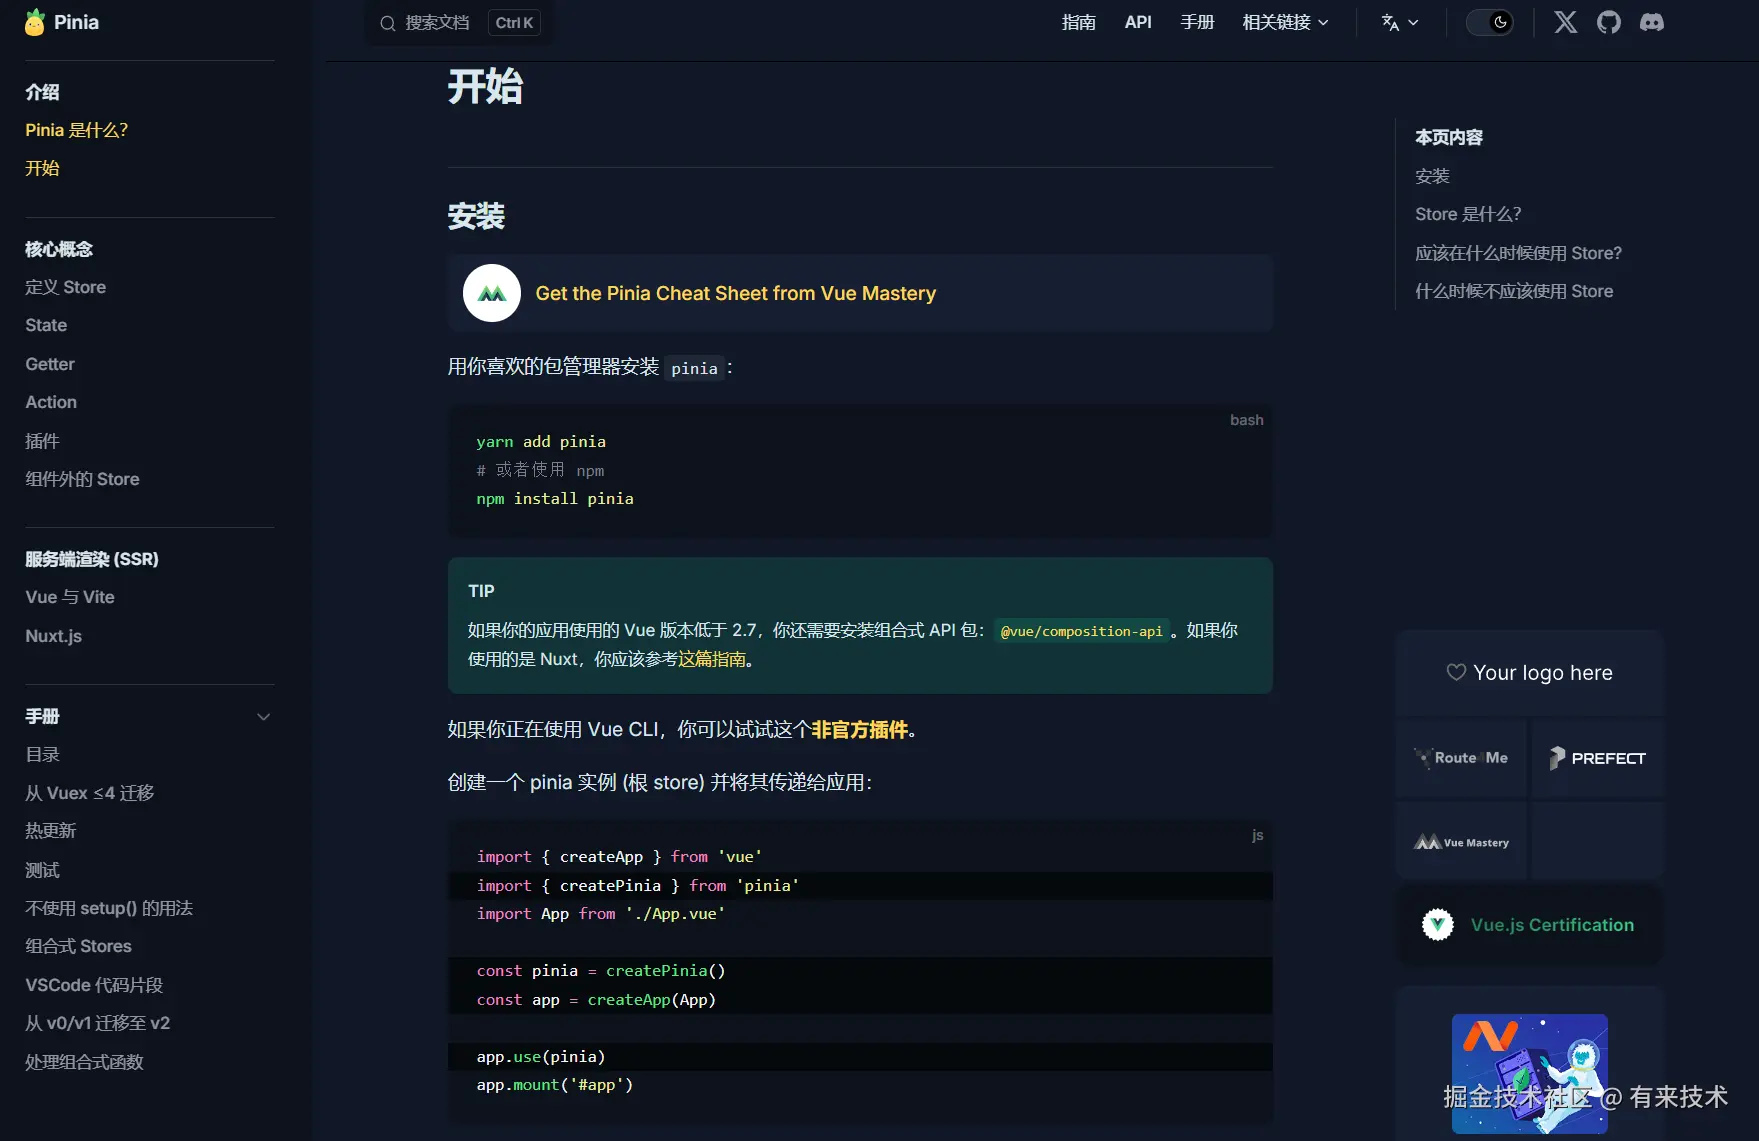Click the search magnifier icon
This screenshot has height=1141, width=1759.
pyautogui.click(x=388, y=23)
